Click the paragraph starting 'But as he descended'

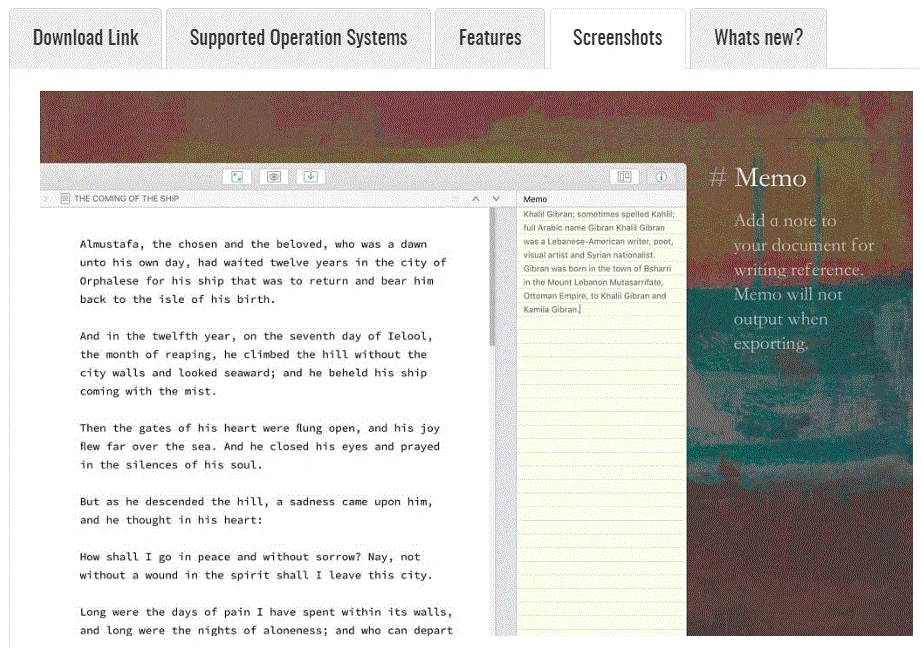(x=256, y=511)
